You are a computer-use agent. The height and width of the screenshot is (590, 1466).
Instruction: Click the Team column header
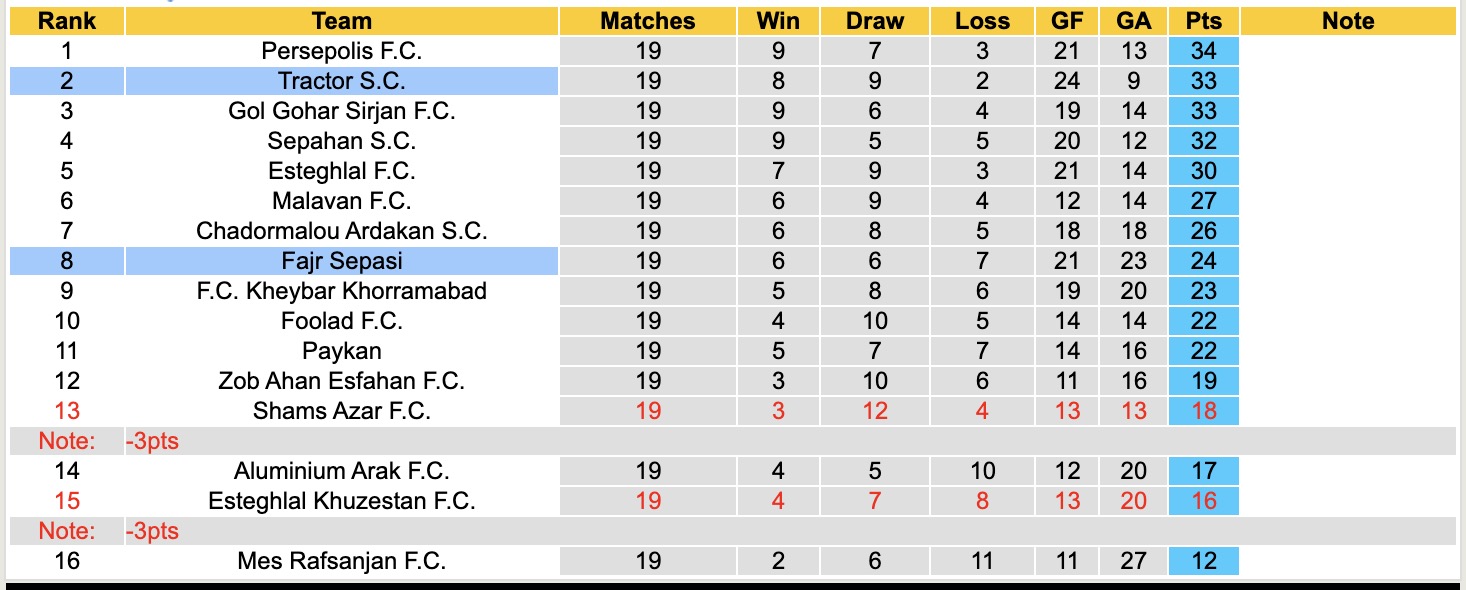341,21
